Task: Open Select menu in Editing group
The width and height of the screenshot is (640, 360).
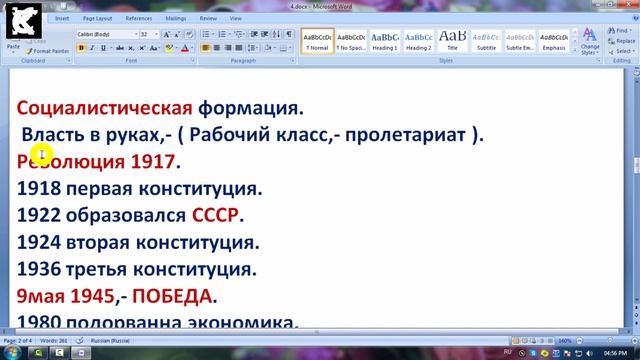Action: 621,51
